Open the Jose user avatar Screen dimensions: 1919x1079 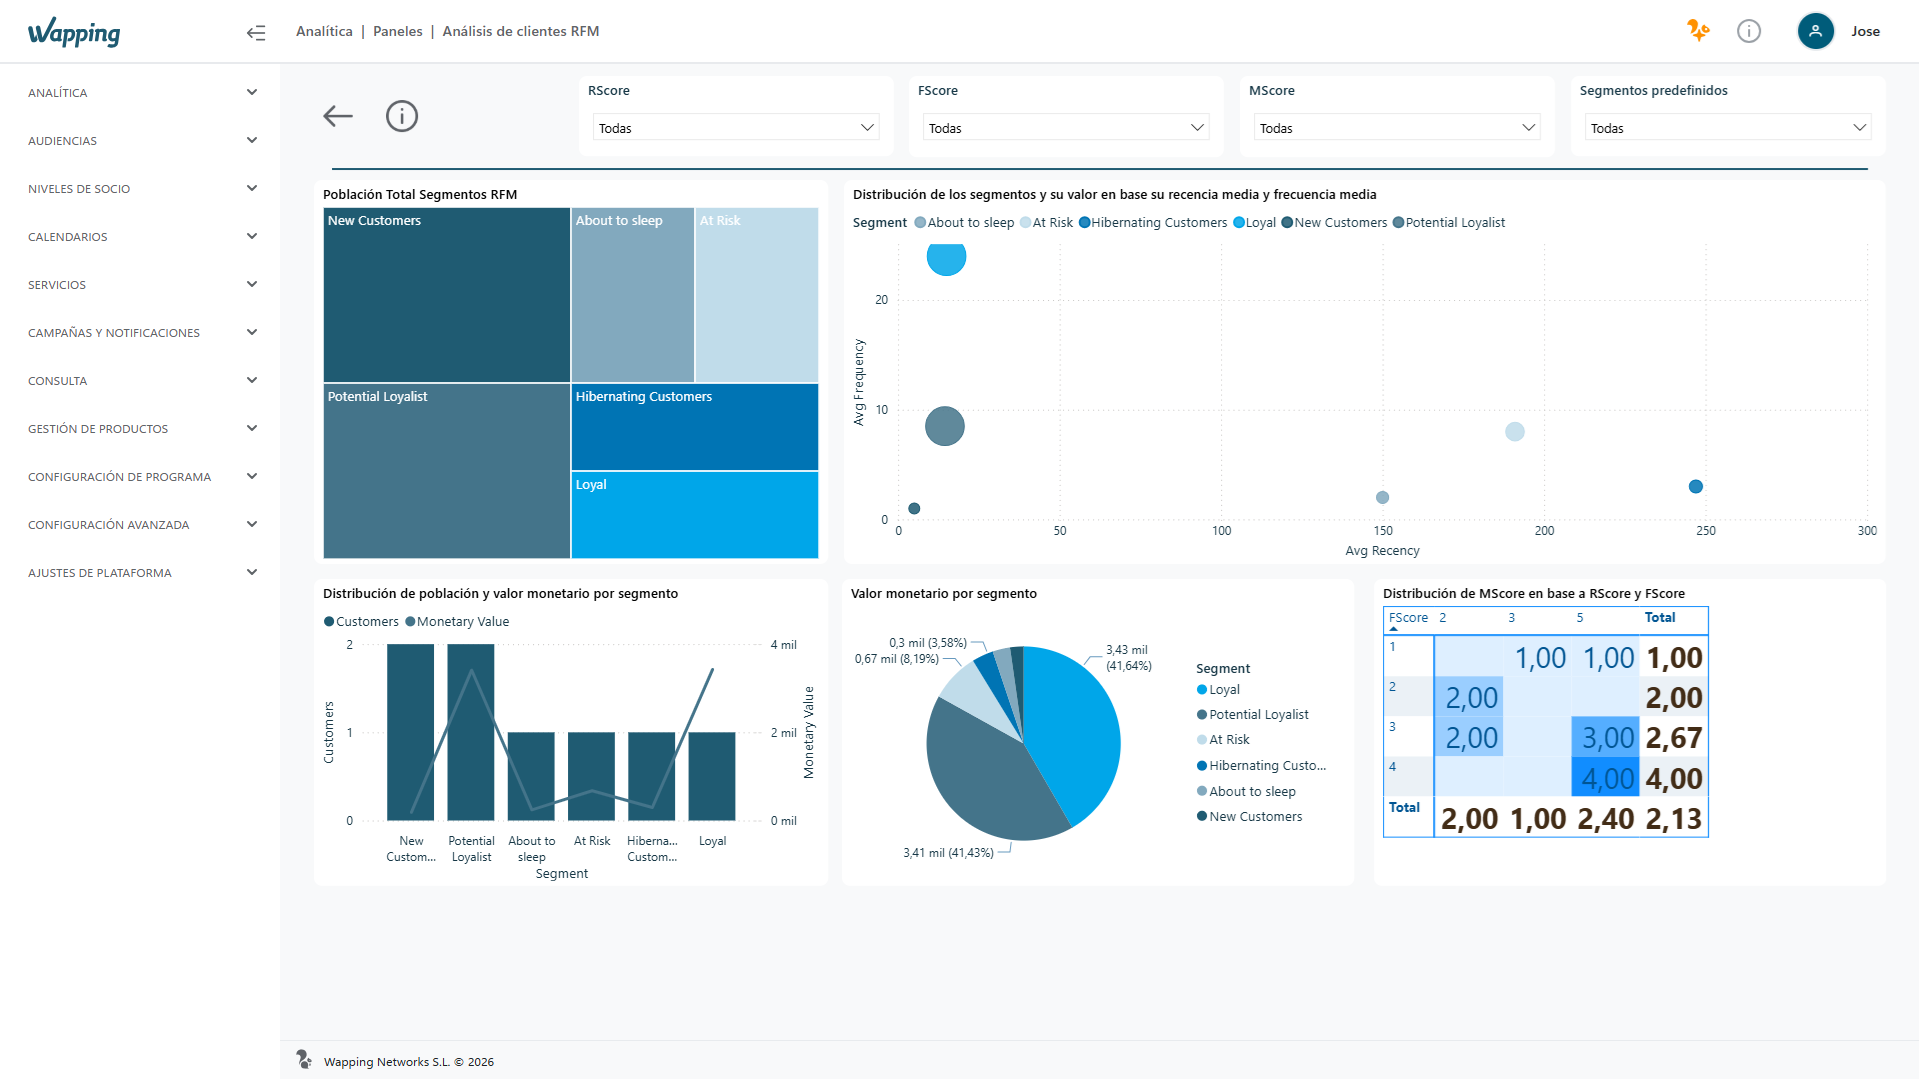click(1815, 31)
